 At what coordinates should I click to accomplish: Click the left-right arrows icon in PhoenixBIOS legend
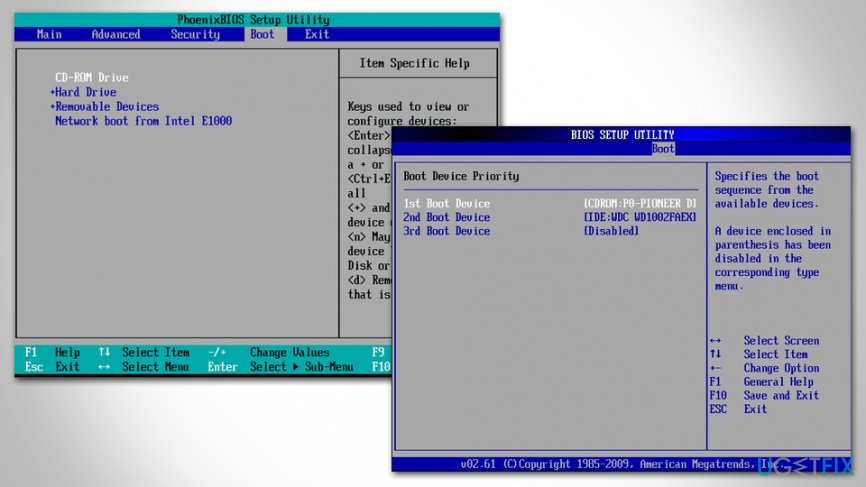point(104,367)
